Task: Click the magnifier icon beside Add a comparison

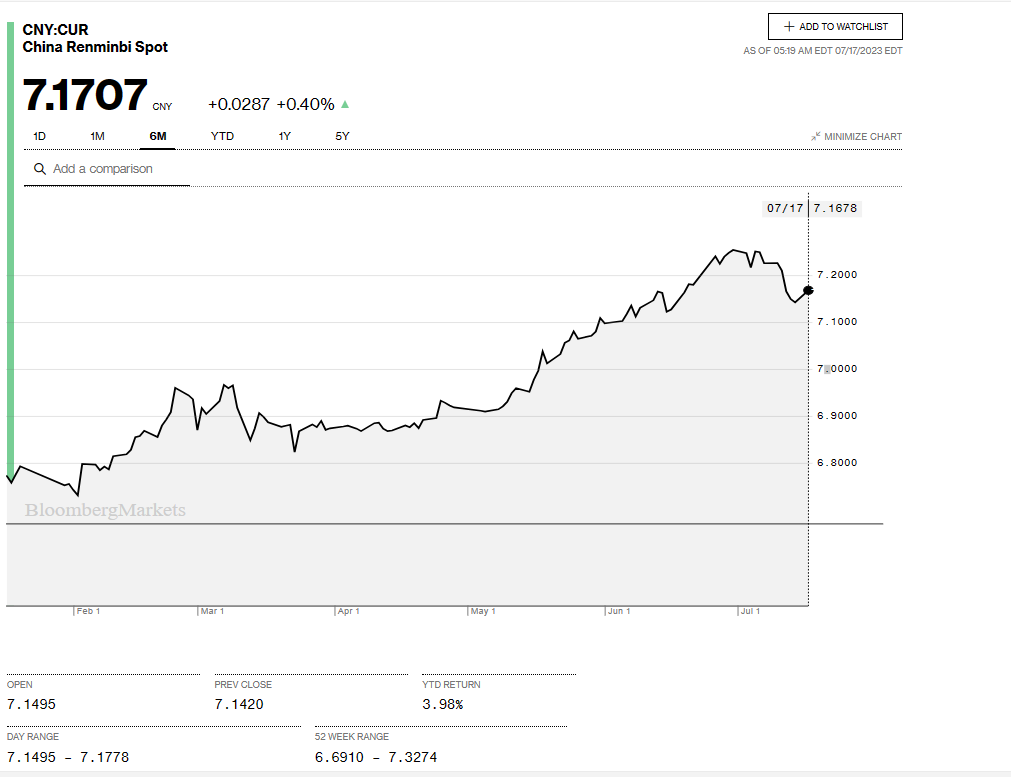Action: [40, 169]
